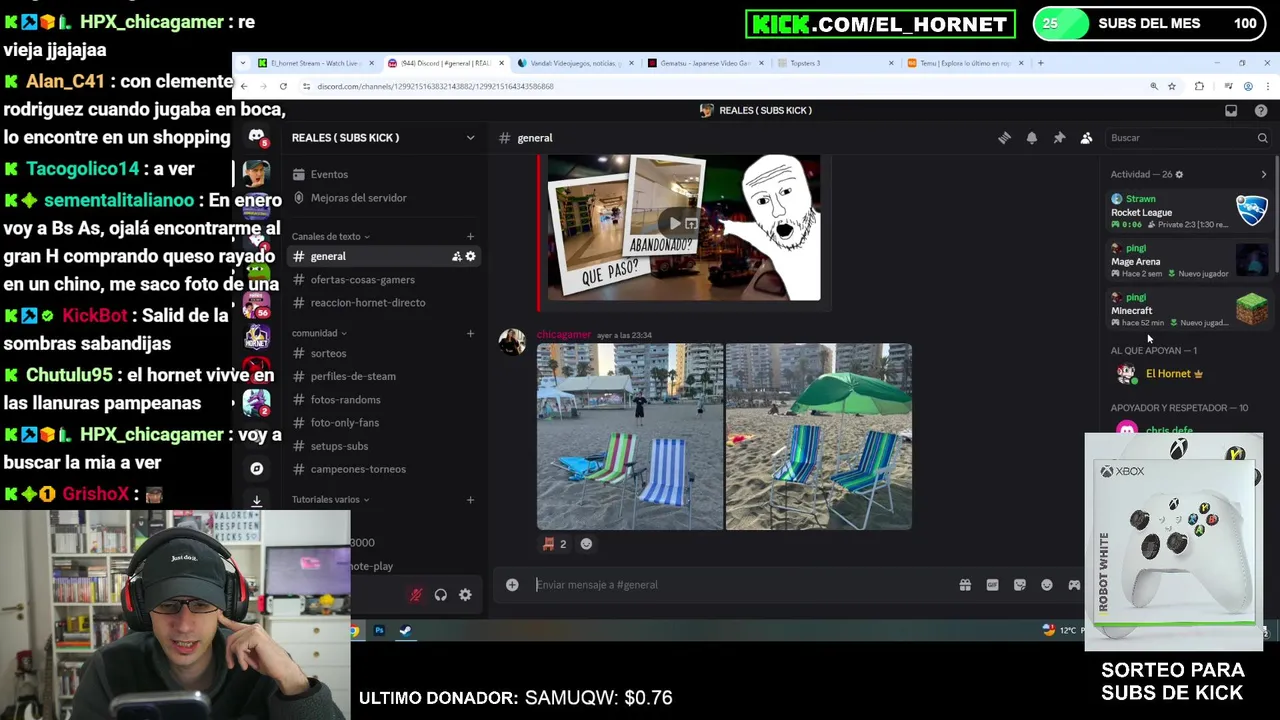Screen dimensions: 1280x720
Task: Open the browser zoom magnifier icon
Action: pos(1154,86)
